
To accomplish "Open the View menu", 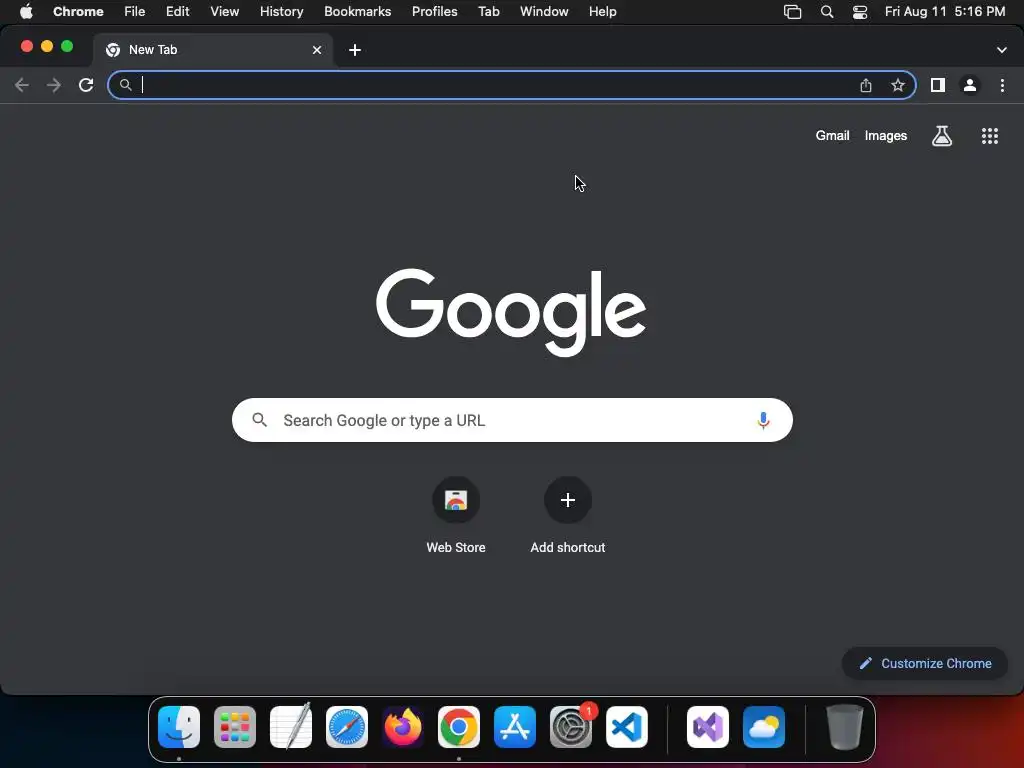I will pyautogui.click(x=224, y=12).
